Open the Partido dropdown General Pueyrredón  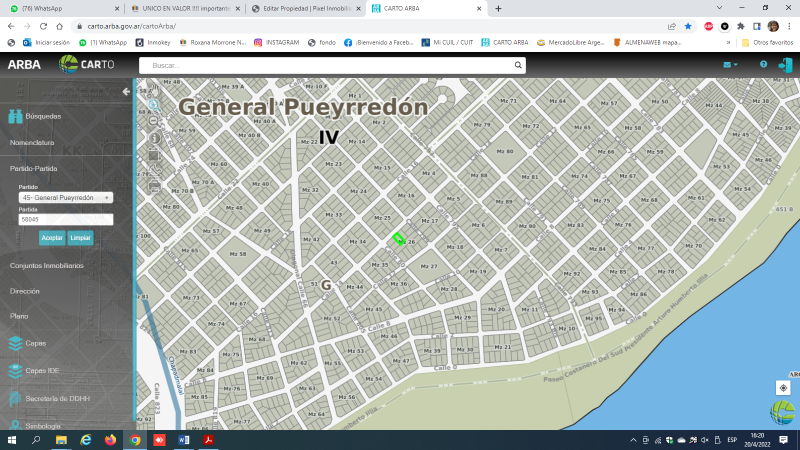(x=66, y=197)
